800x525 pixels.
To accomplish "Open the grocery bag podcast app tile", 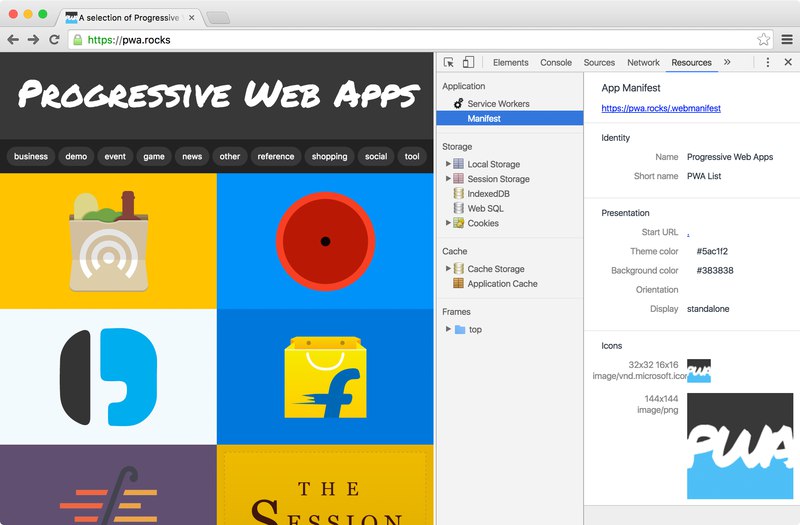I will point(108,241).
